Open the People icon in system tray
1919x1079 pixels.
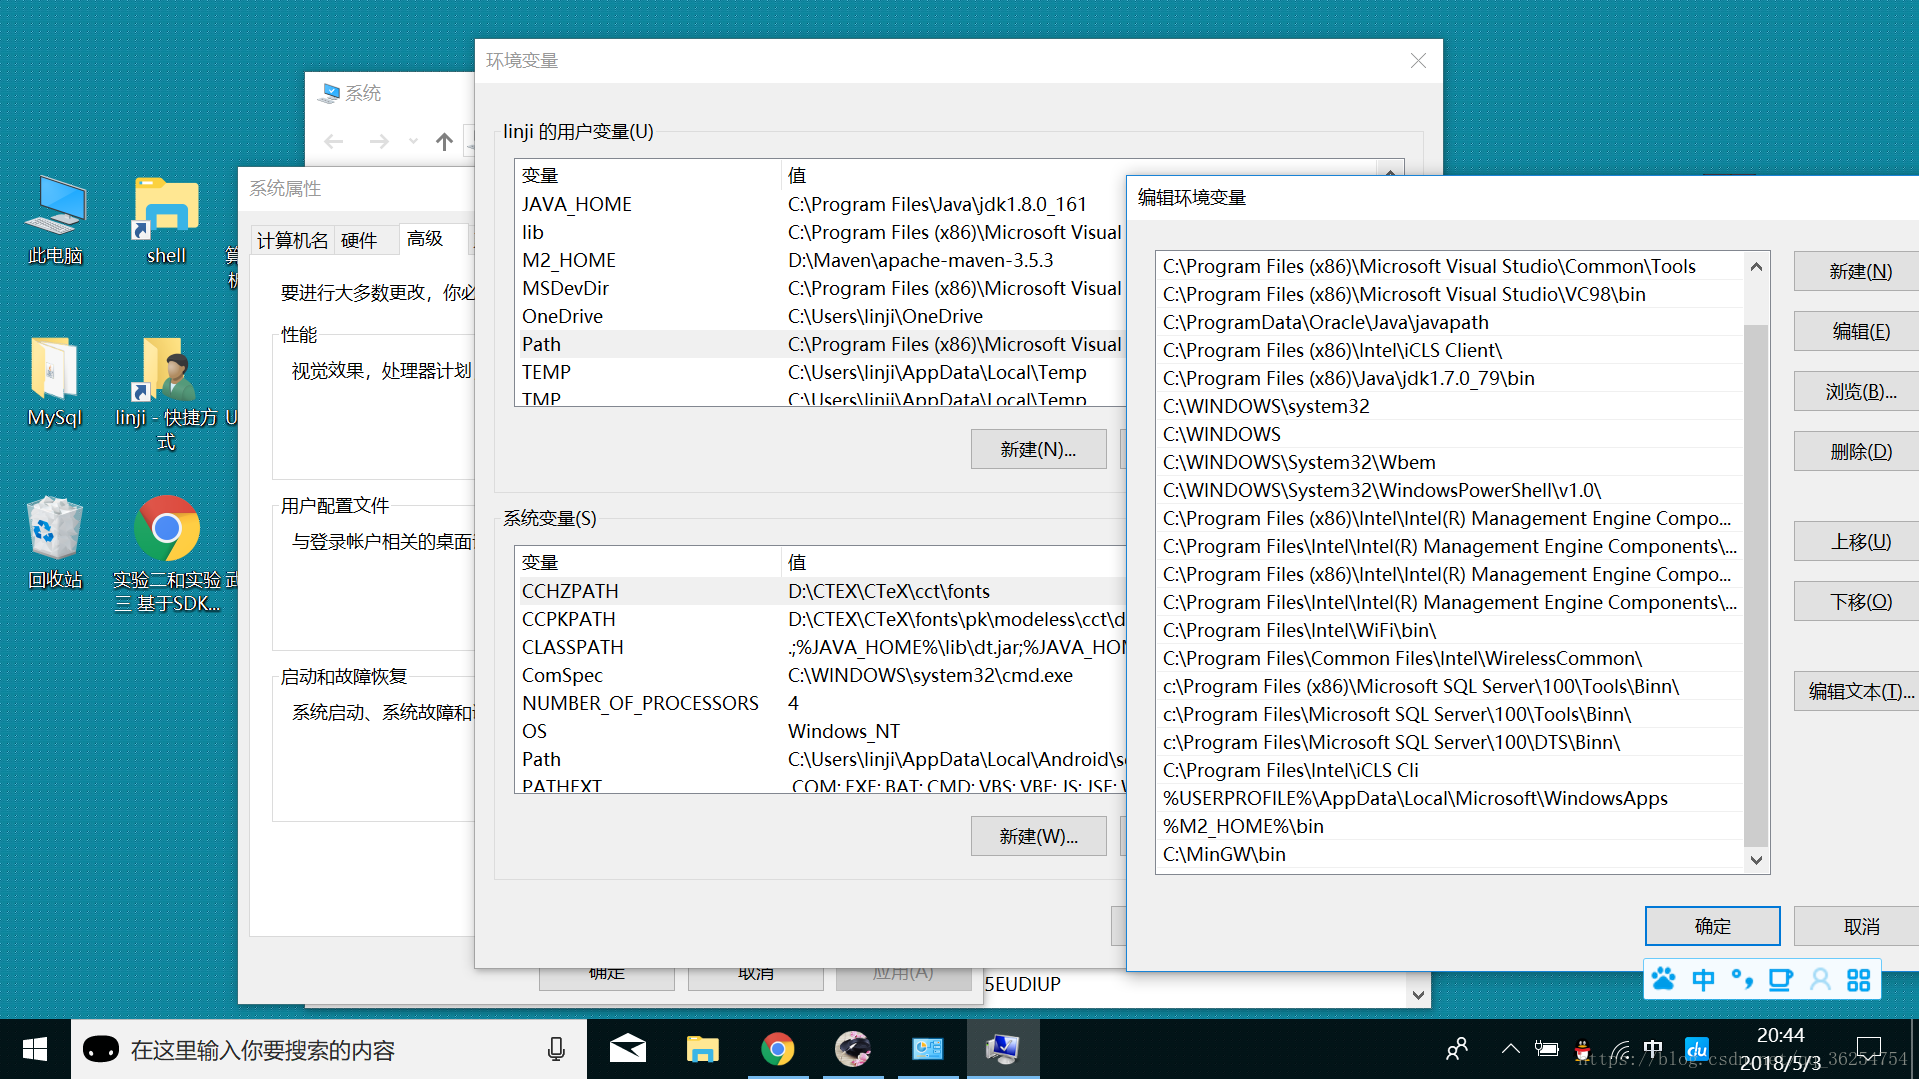pyautogui.click(x=1457, y=1049)
